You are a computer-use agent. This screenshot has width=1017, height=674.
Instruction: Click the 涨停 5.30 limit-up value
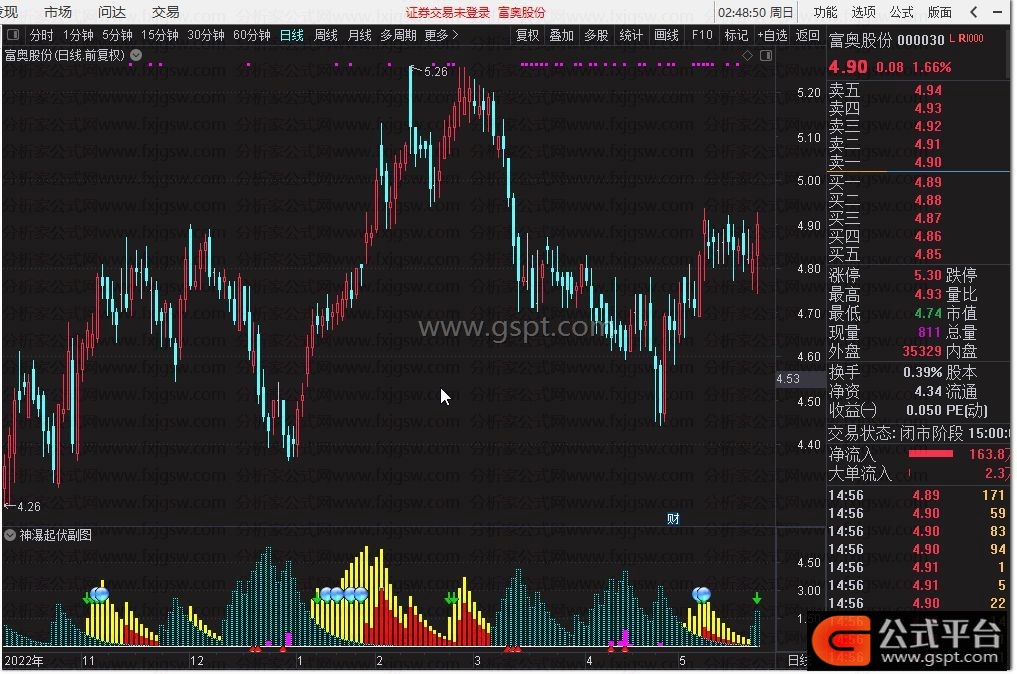(927, 275)
